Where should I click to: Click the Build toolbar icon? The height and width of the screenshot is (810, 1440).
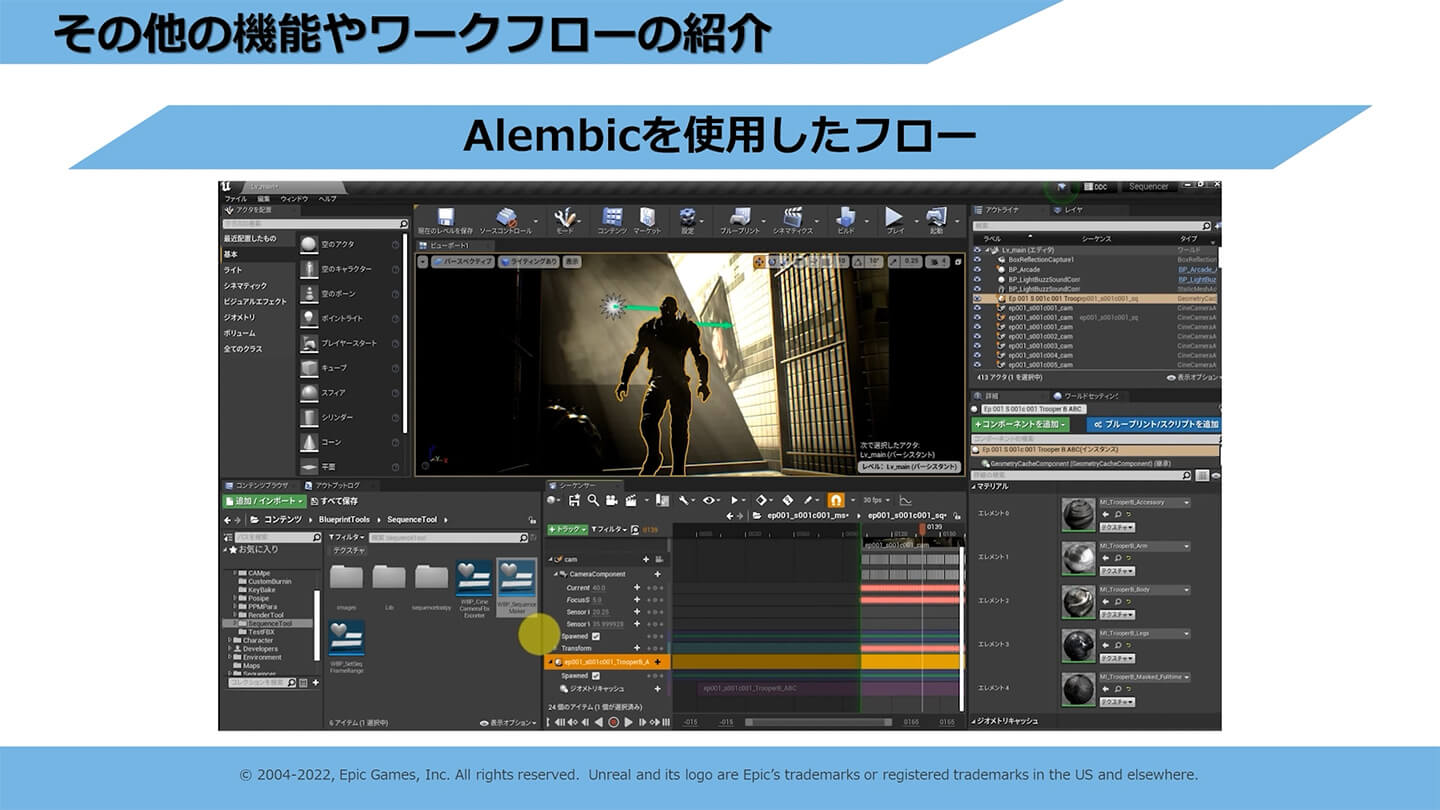[x=846, y=217]
